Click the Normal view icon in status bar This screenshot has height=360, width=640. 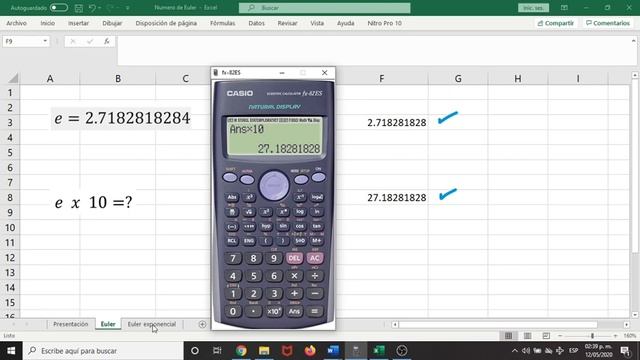508,336
